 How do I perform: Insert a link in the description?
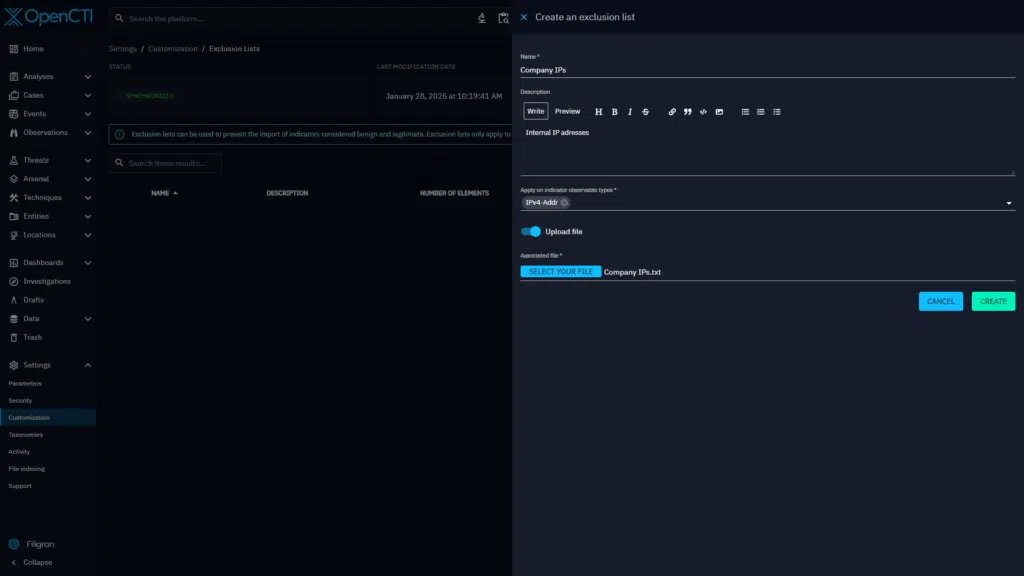672,112
